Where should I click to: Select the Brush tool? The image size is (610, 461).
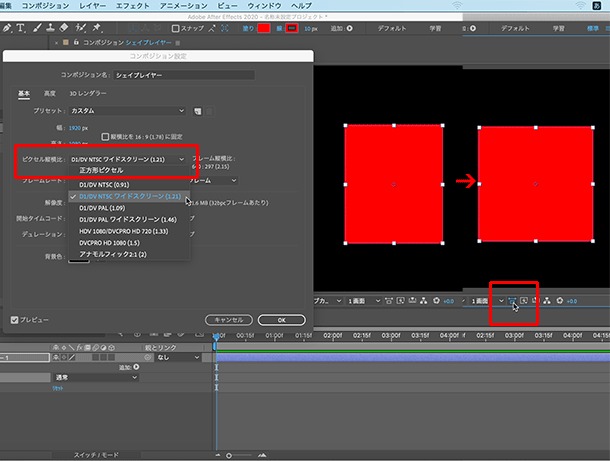click(x=37, y=28)
